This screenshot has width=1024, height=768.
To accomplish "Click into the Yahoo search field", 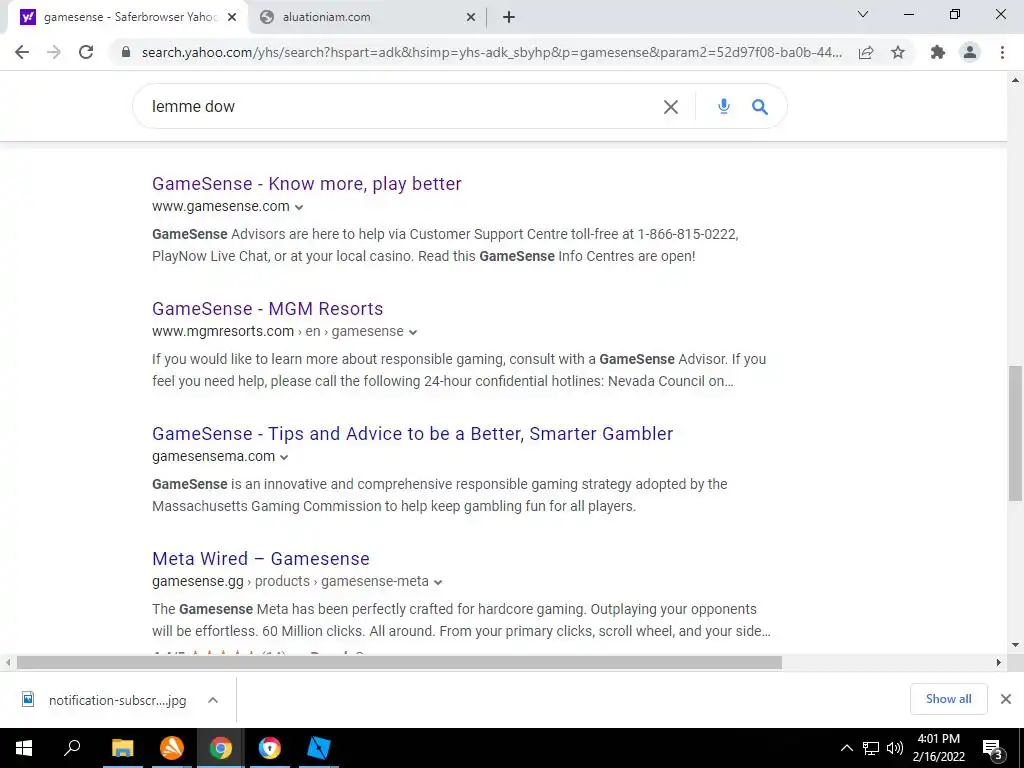I will pos(402,106).
